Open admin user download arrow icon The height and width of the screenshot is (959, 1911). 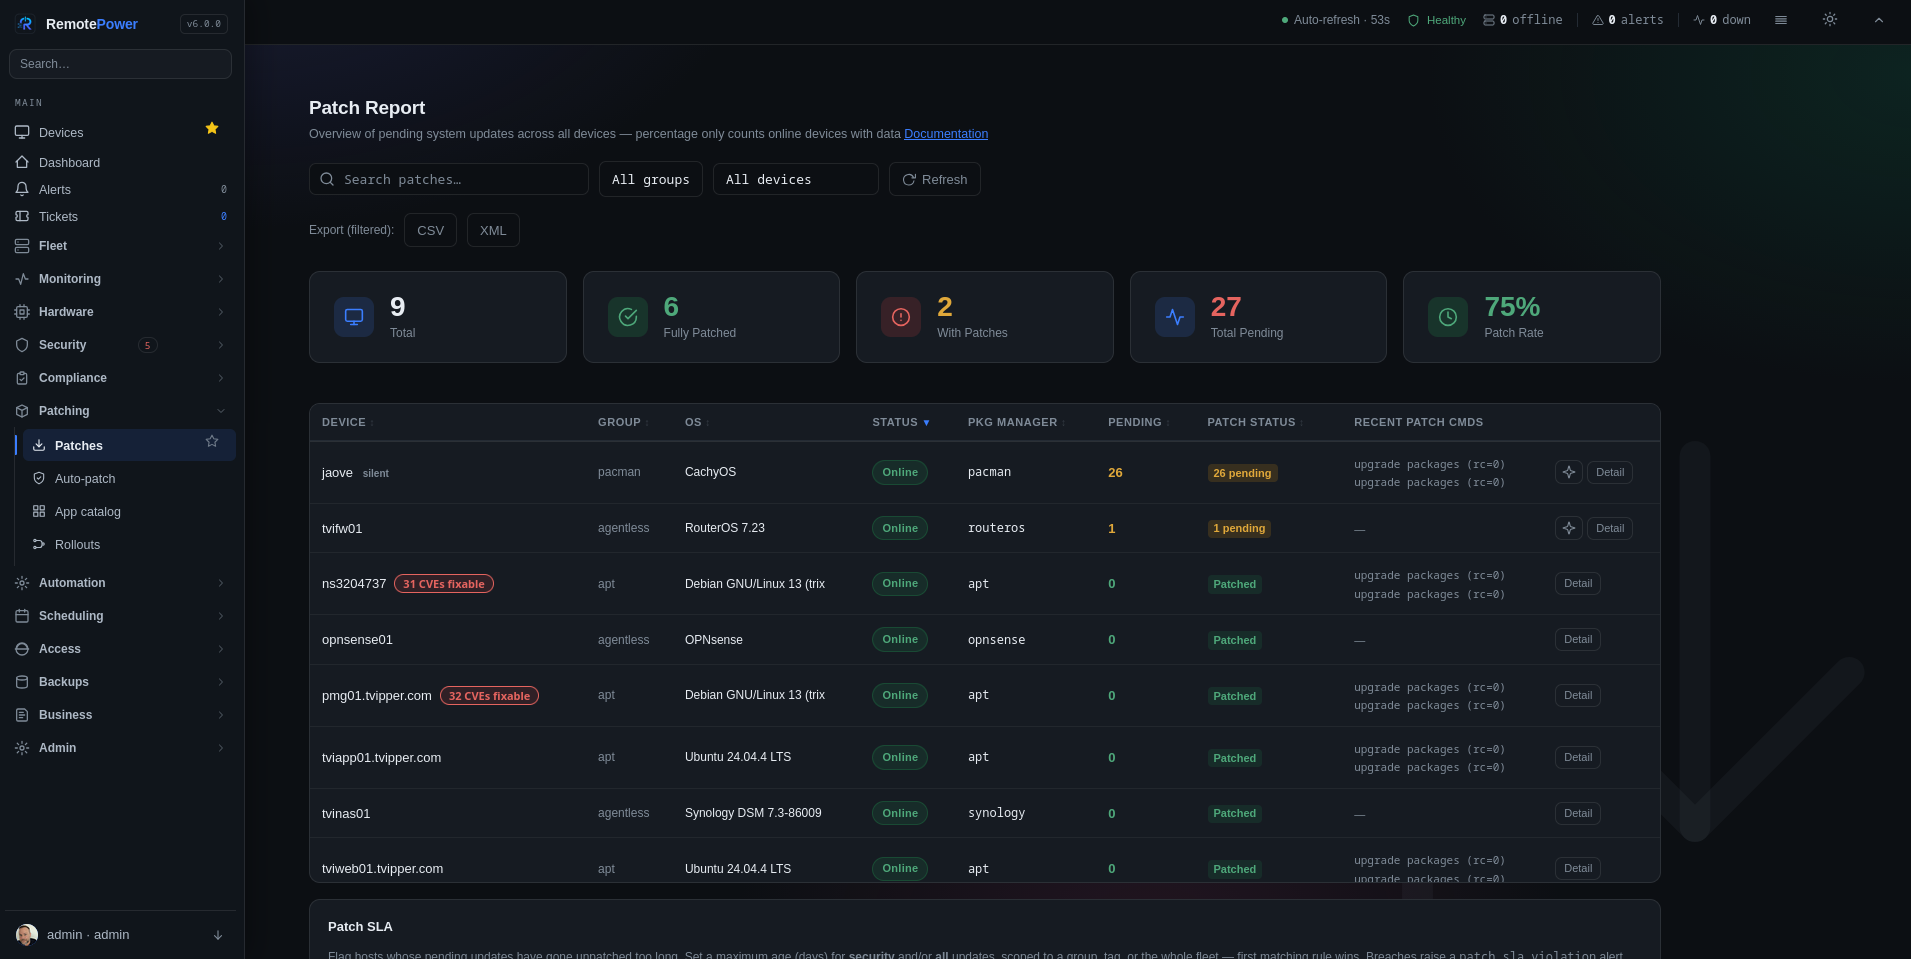click(218, 935)
